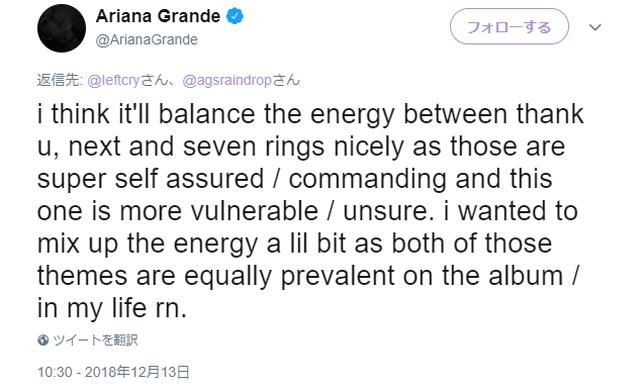Click the Ariana Grande display name
This screenshot has height=388, width=640.
coord(158,16)
